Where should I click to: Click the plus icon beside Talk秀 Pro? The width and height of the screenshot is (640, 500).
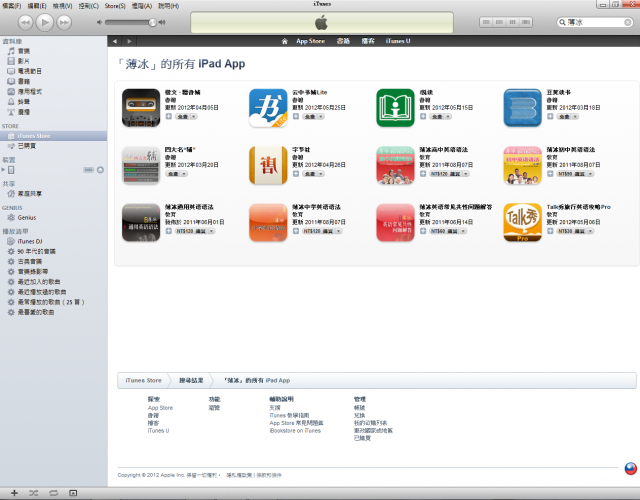550,231
